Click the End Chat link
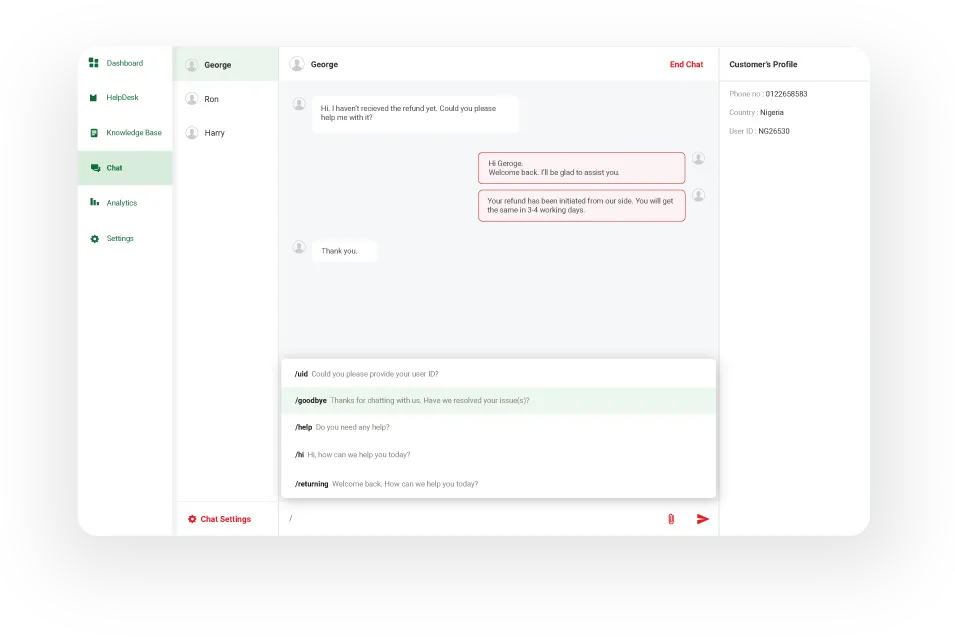The image size is (955, 637). pos(686,63)
